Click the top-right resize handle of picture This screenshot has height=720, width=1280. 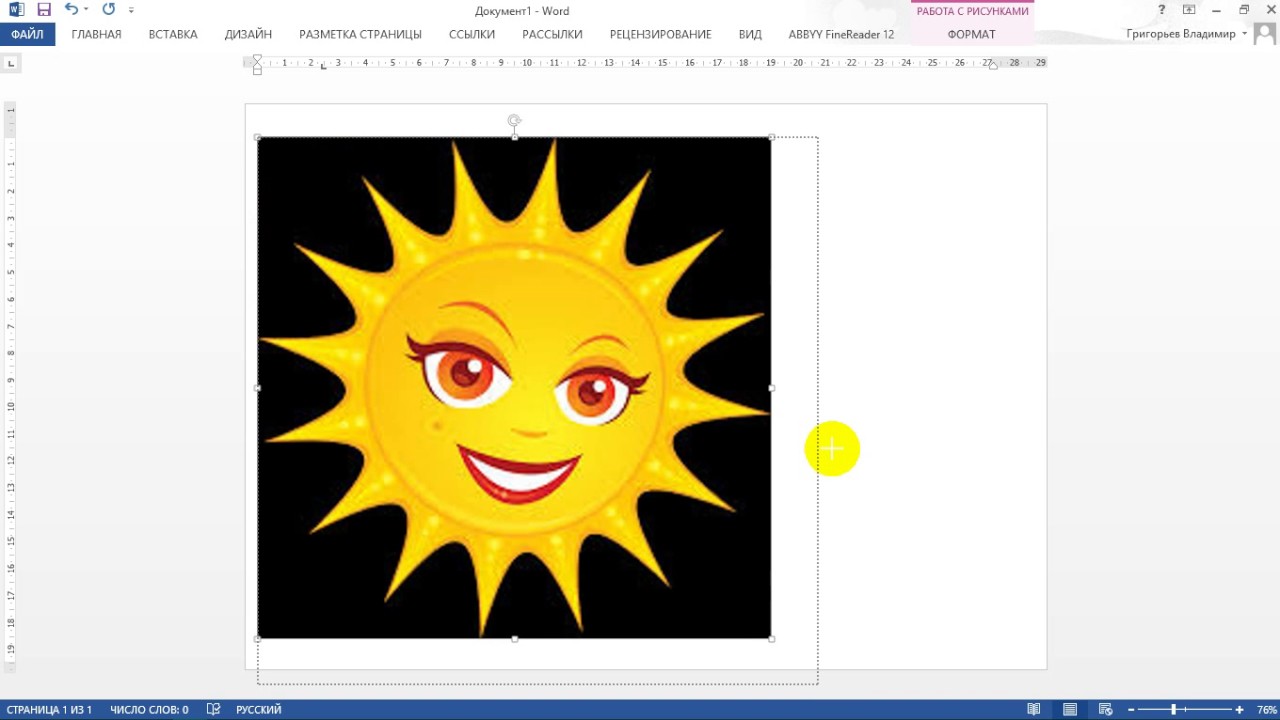(x=771, y=137)
